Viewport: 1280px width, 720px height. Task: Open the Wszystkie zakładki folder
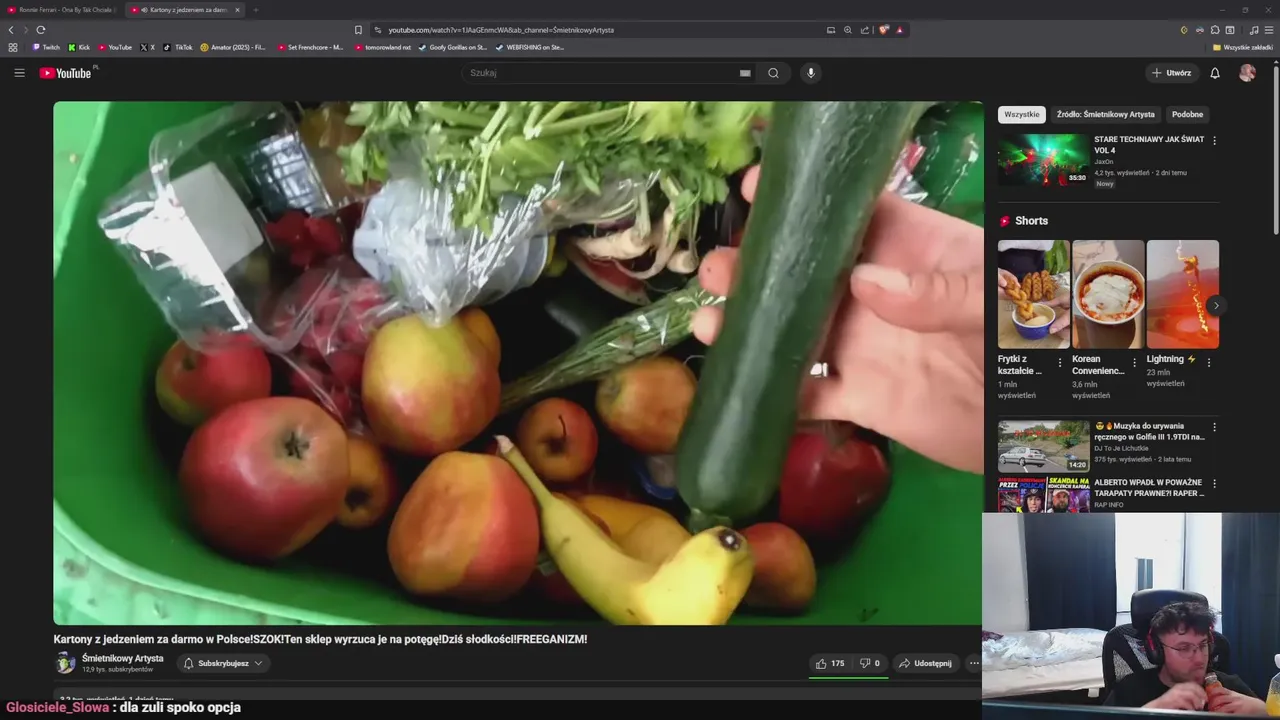(1243, 47)
